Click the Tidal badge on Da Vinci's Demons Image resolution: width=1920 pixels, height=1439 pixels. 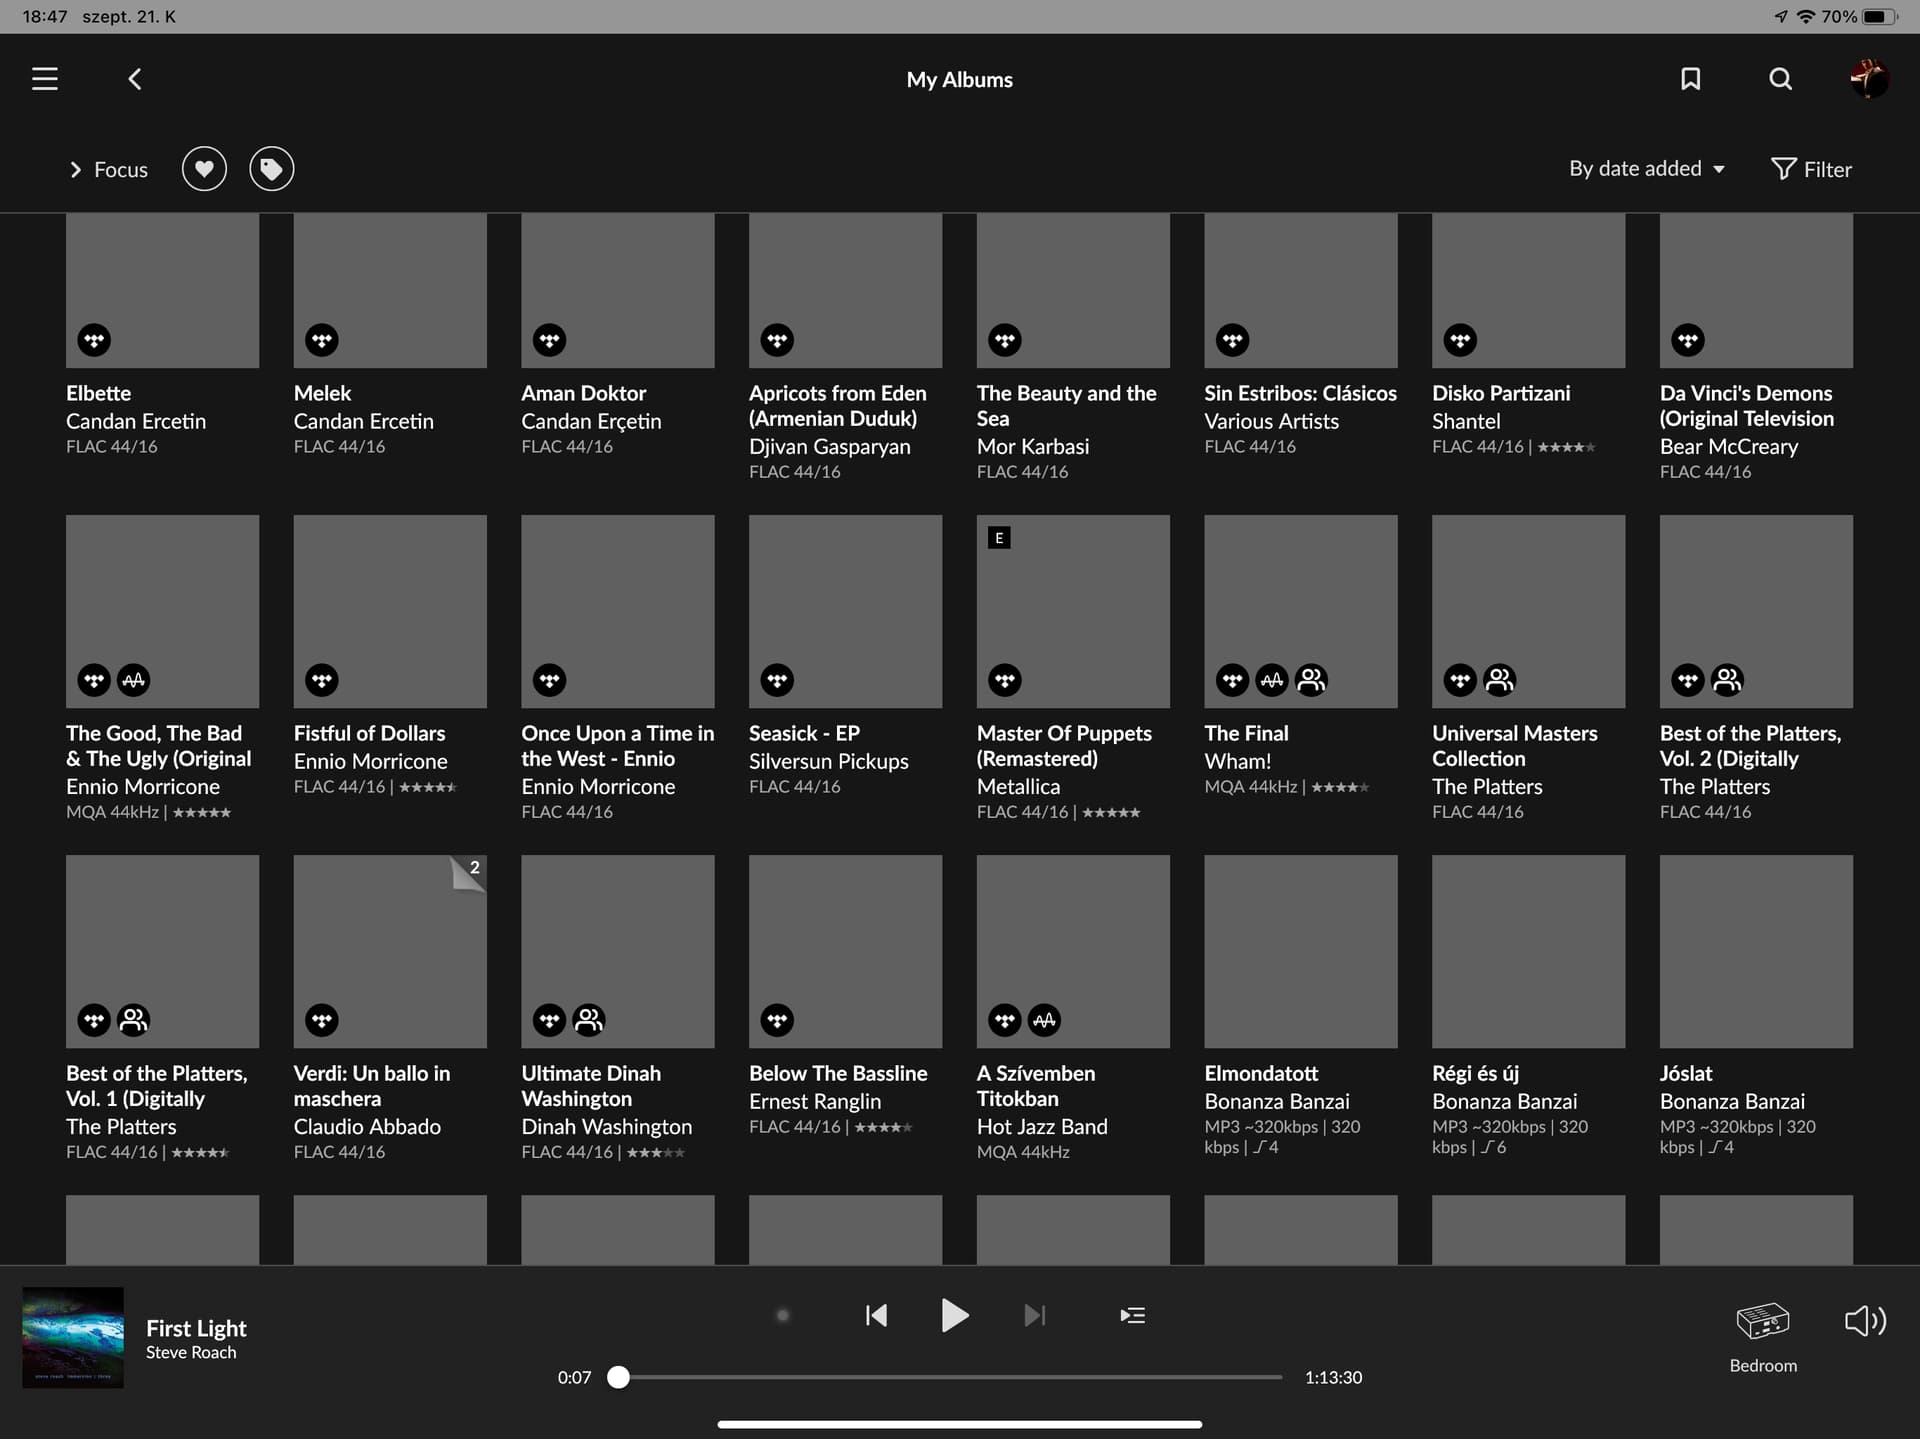coord(1688,340)
